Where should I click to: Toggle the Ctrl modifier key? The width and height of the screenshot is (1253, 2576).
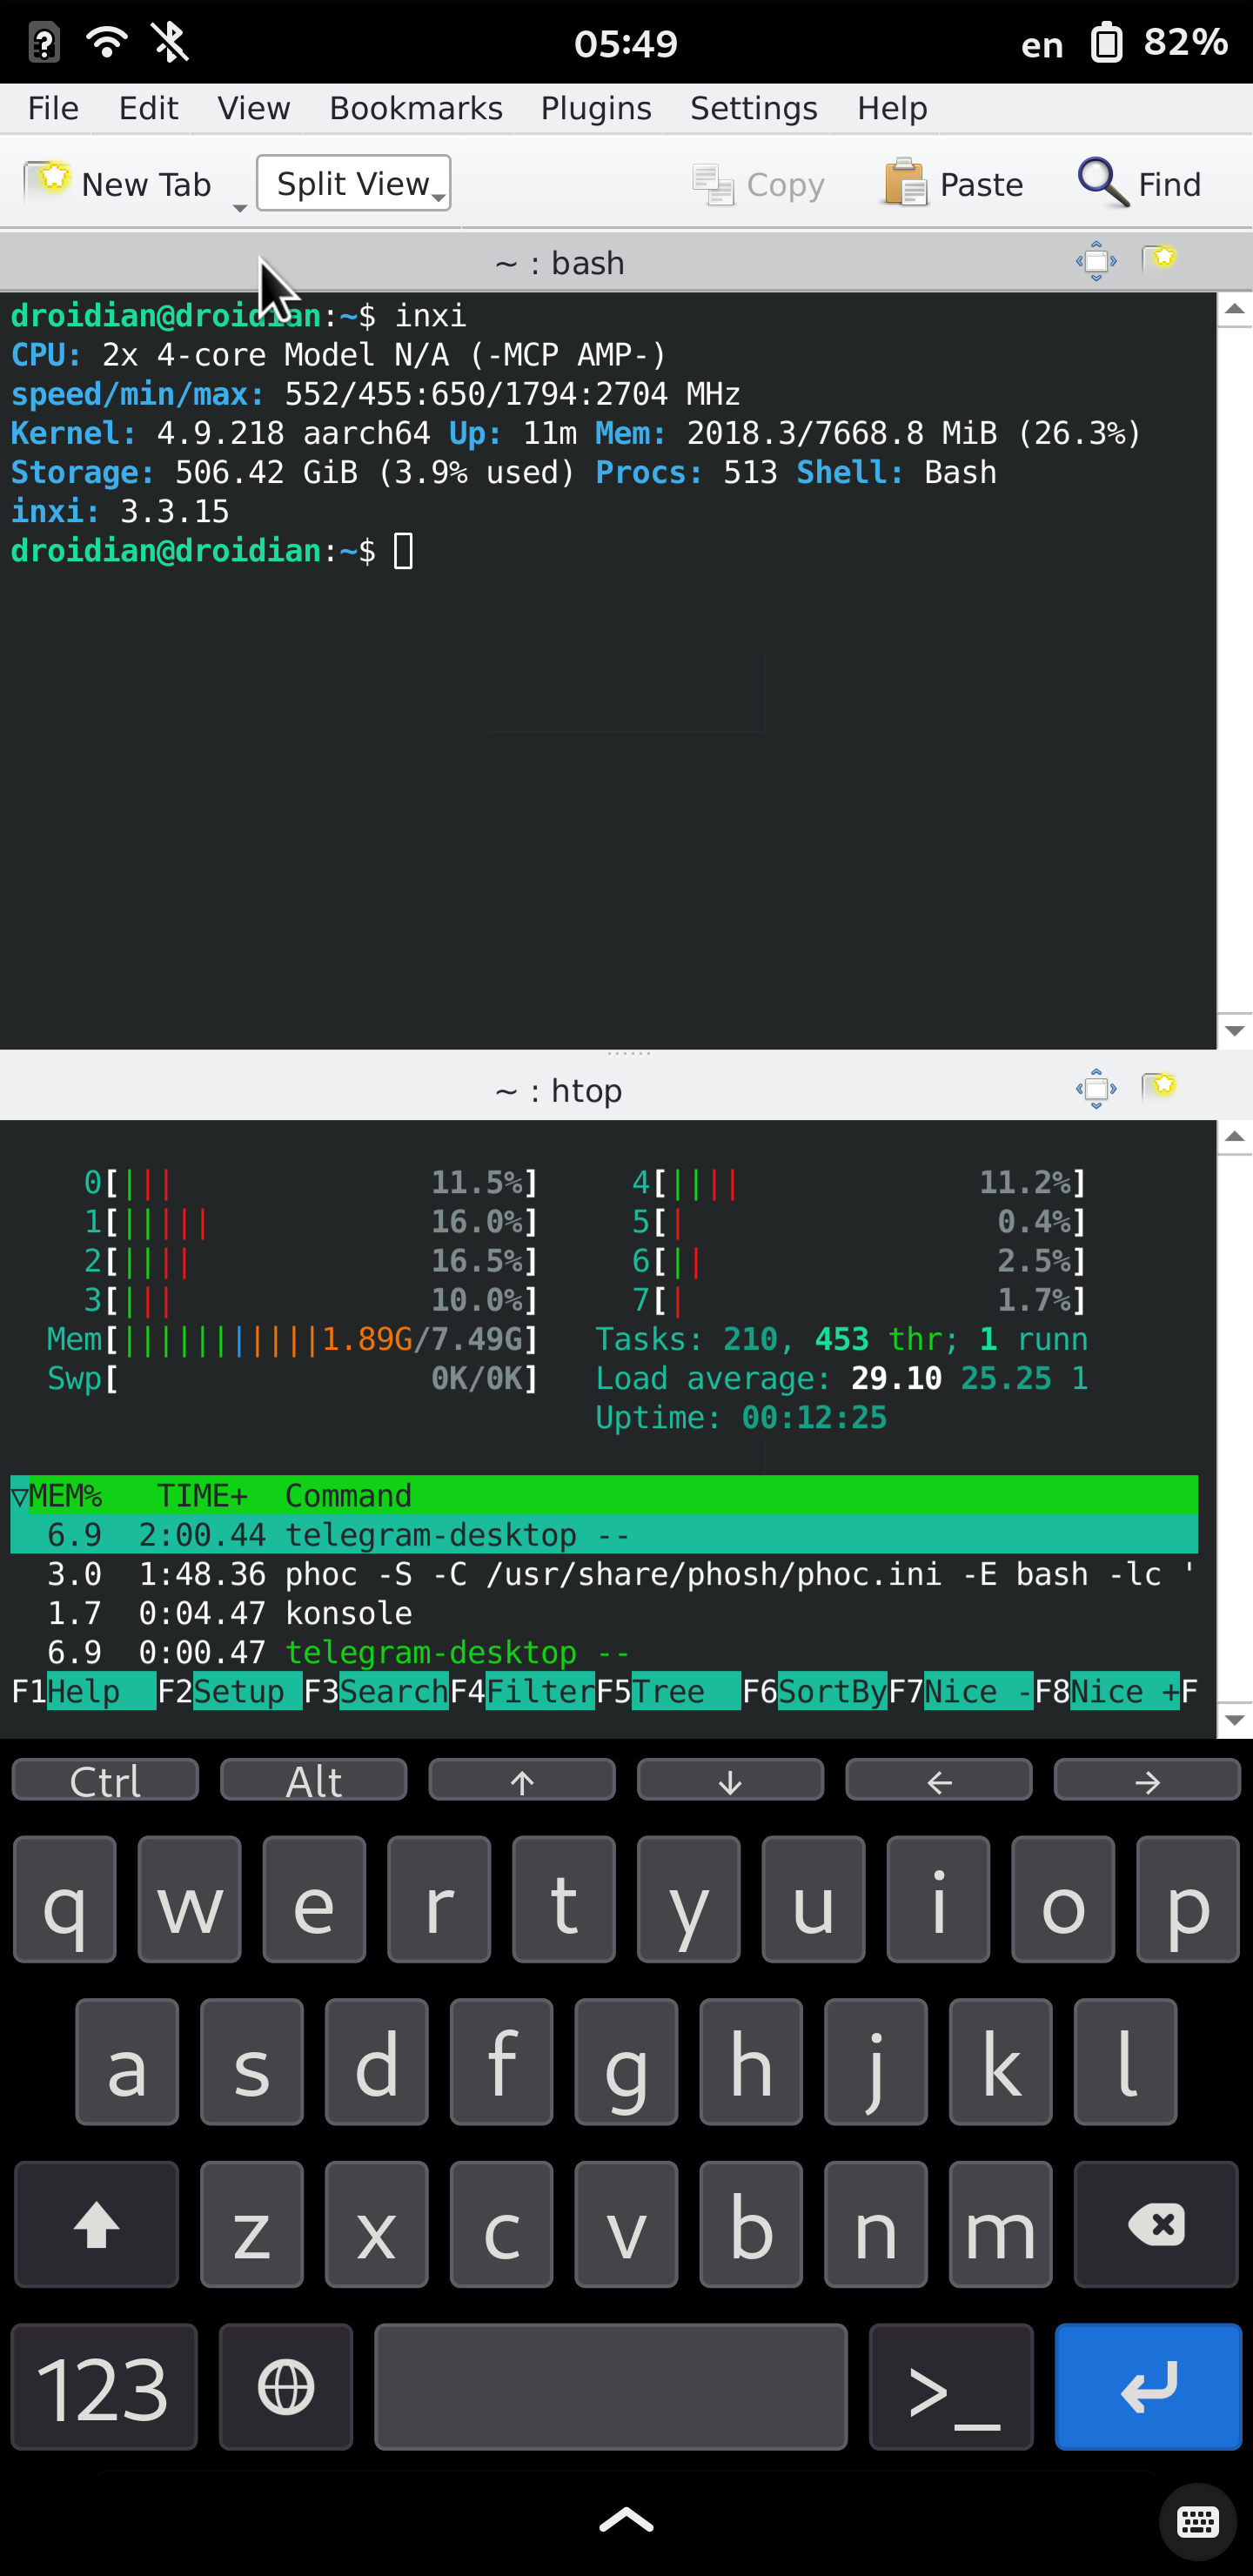pyautogui.click(x=105, y=1781)
